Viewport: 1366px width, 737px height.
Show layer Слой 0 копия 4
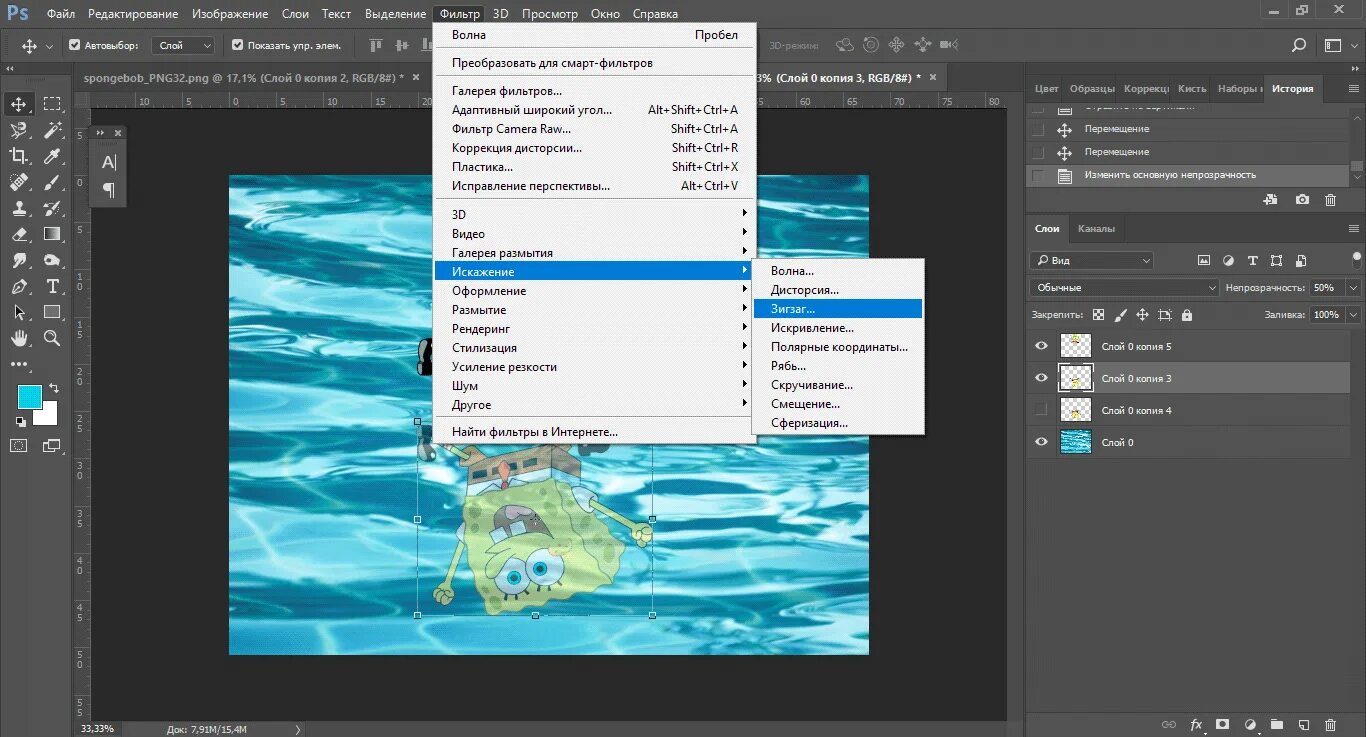pos(1041,410)
